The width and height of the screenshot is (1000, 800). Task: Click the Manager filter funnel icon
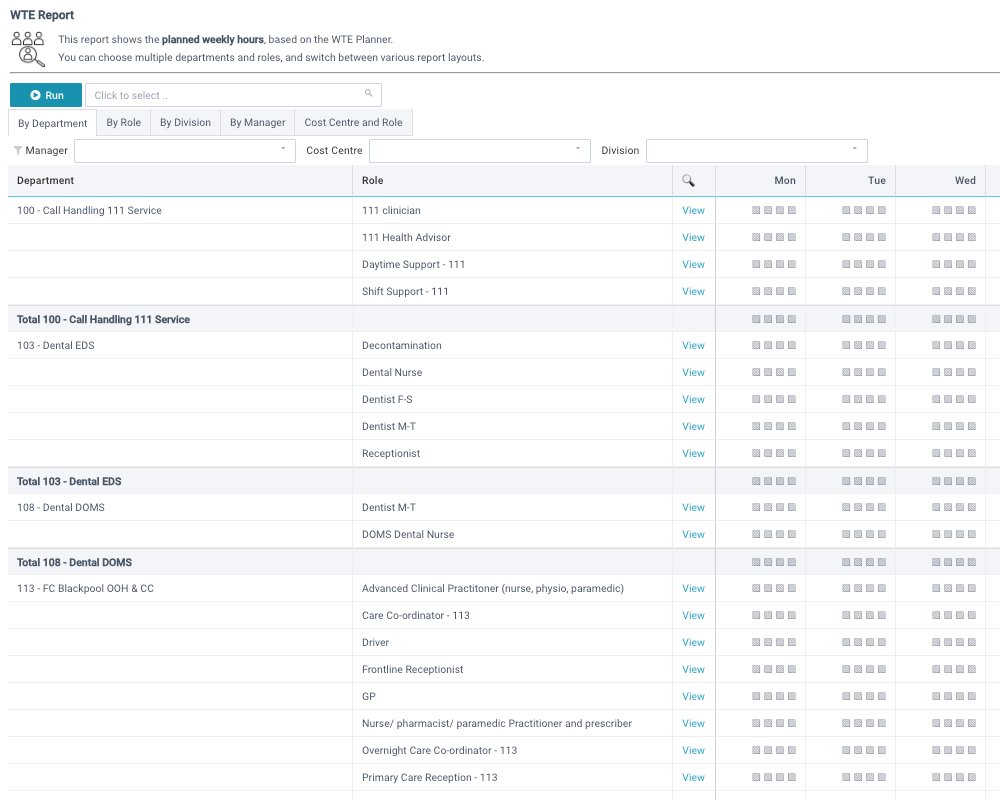17,151
